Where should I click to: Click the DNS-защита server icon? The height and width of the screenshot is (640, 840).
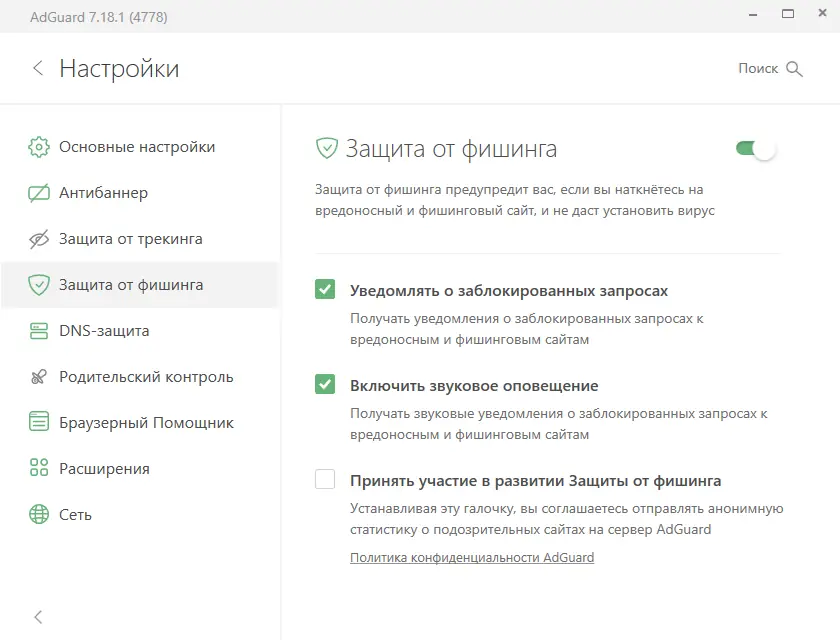pyautogui.click(x=39, y=331)
